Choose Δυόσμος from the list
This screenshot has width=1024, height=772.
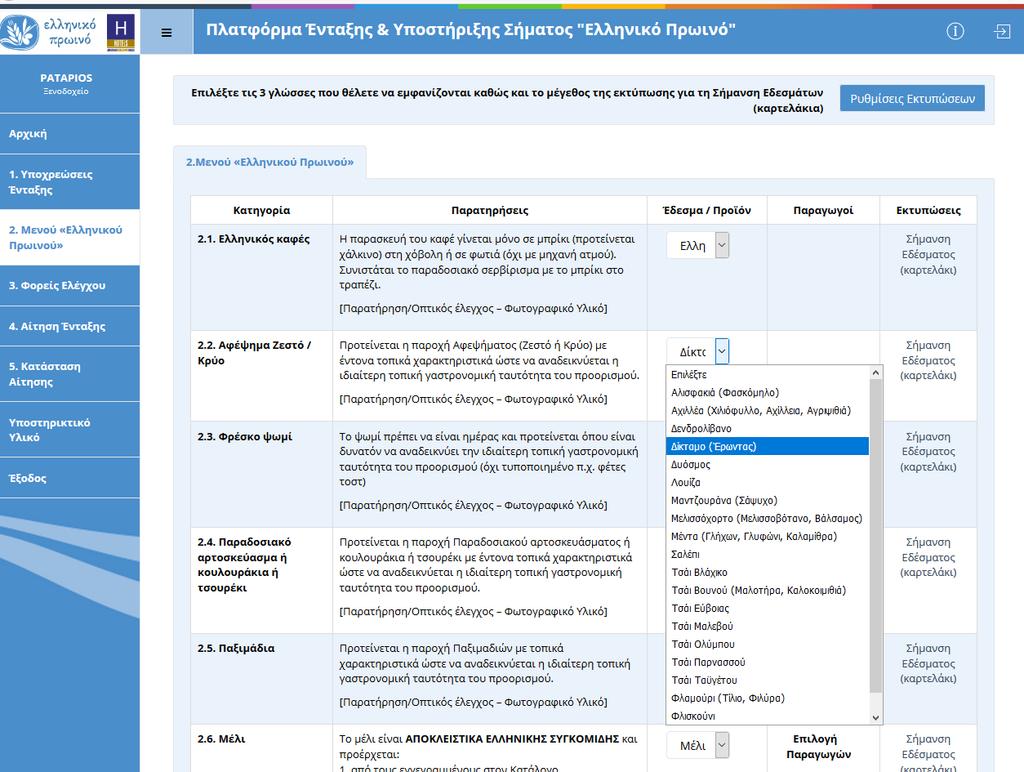click(768, 464)
